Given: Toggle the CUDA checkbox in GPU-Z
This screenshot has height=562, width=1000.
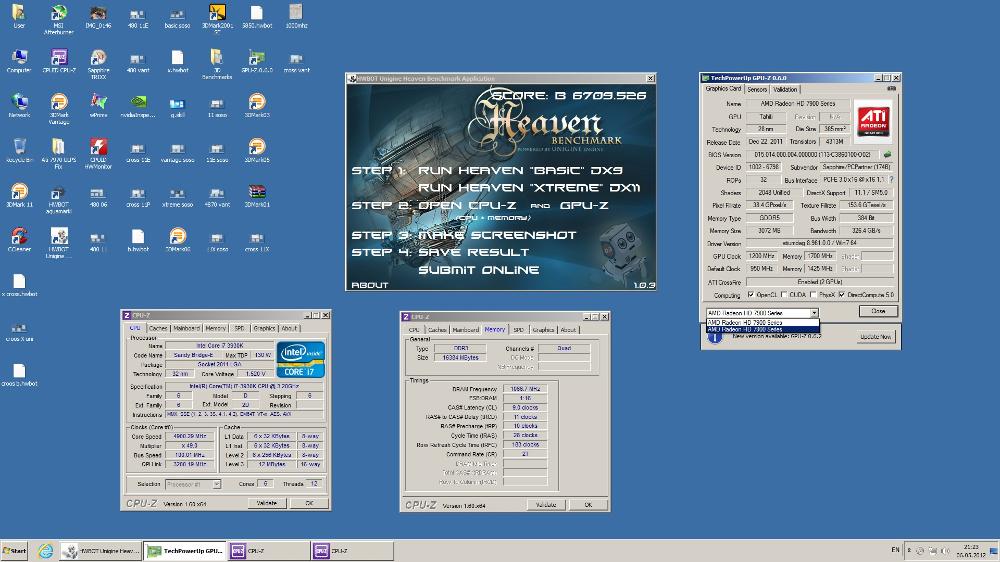Looking at the screenshot, I should 784,295.
